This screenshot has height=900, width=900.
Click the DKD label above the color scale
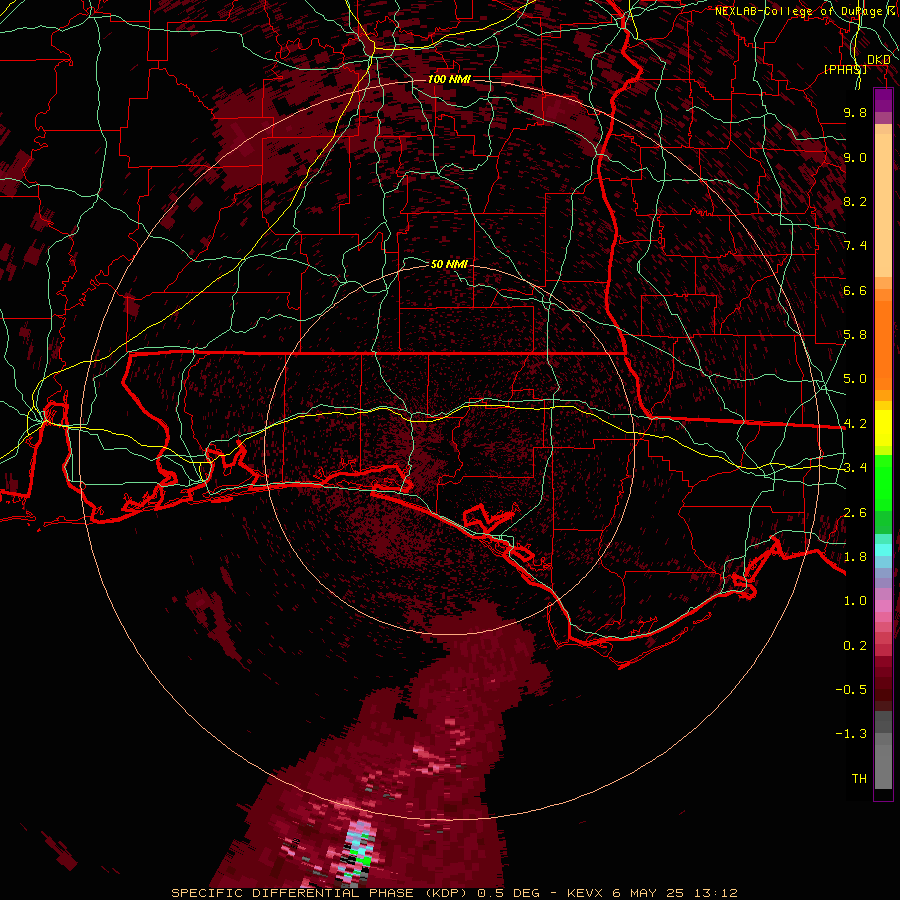coord(878,59)
